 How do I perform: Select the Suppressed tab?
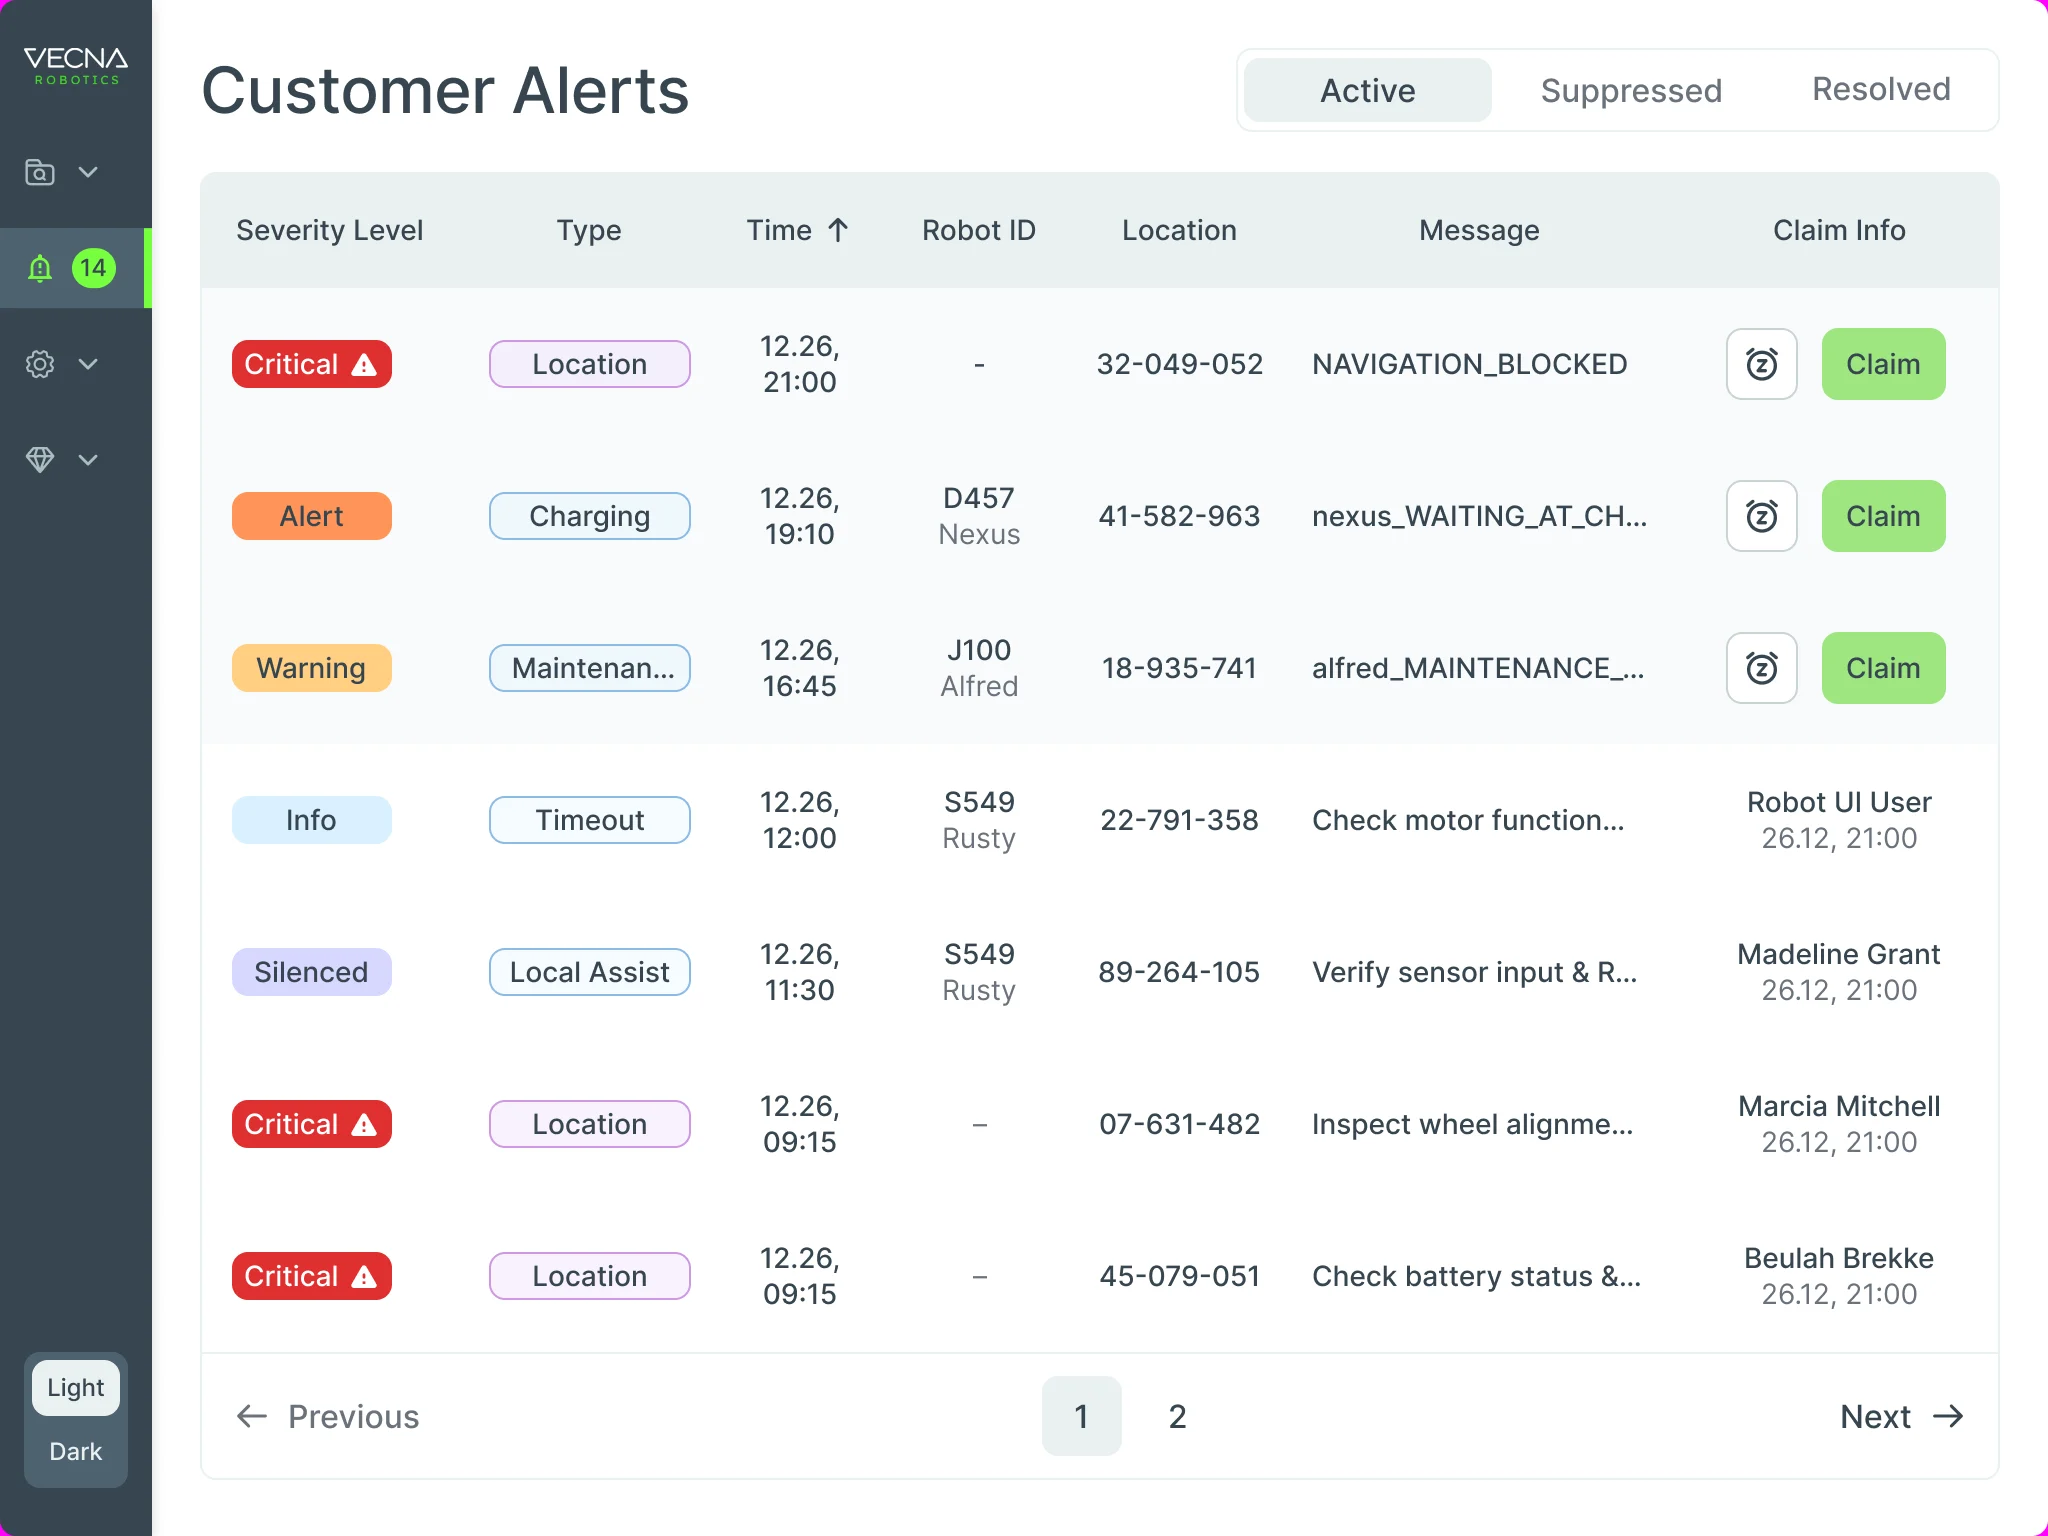[x=1631, y=90]
